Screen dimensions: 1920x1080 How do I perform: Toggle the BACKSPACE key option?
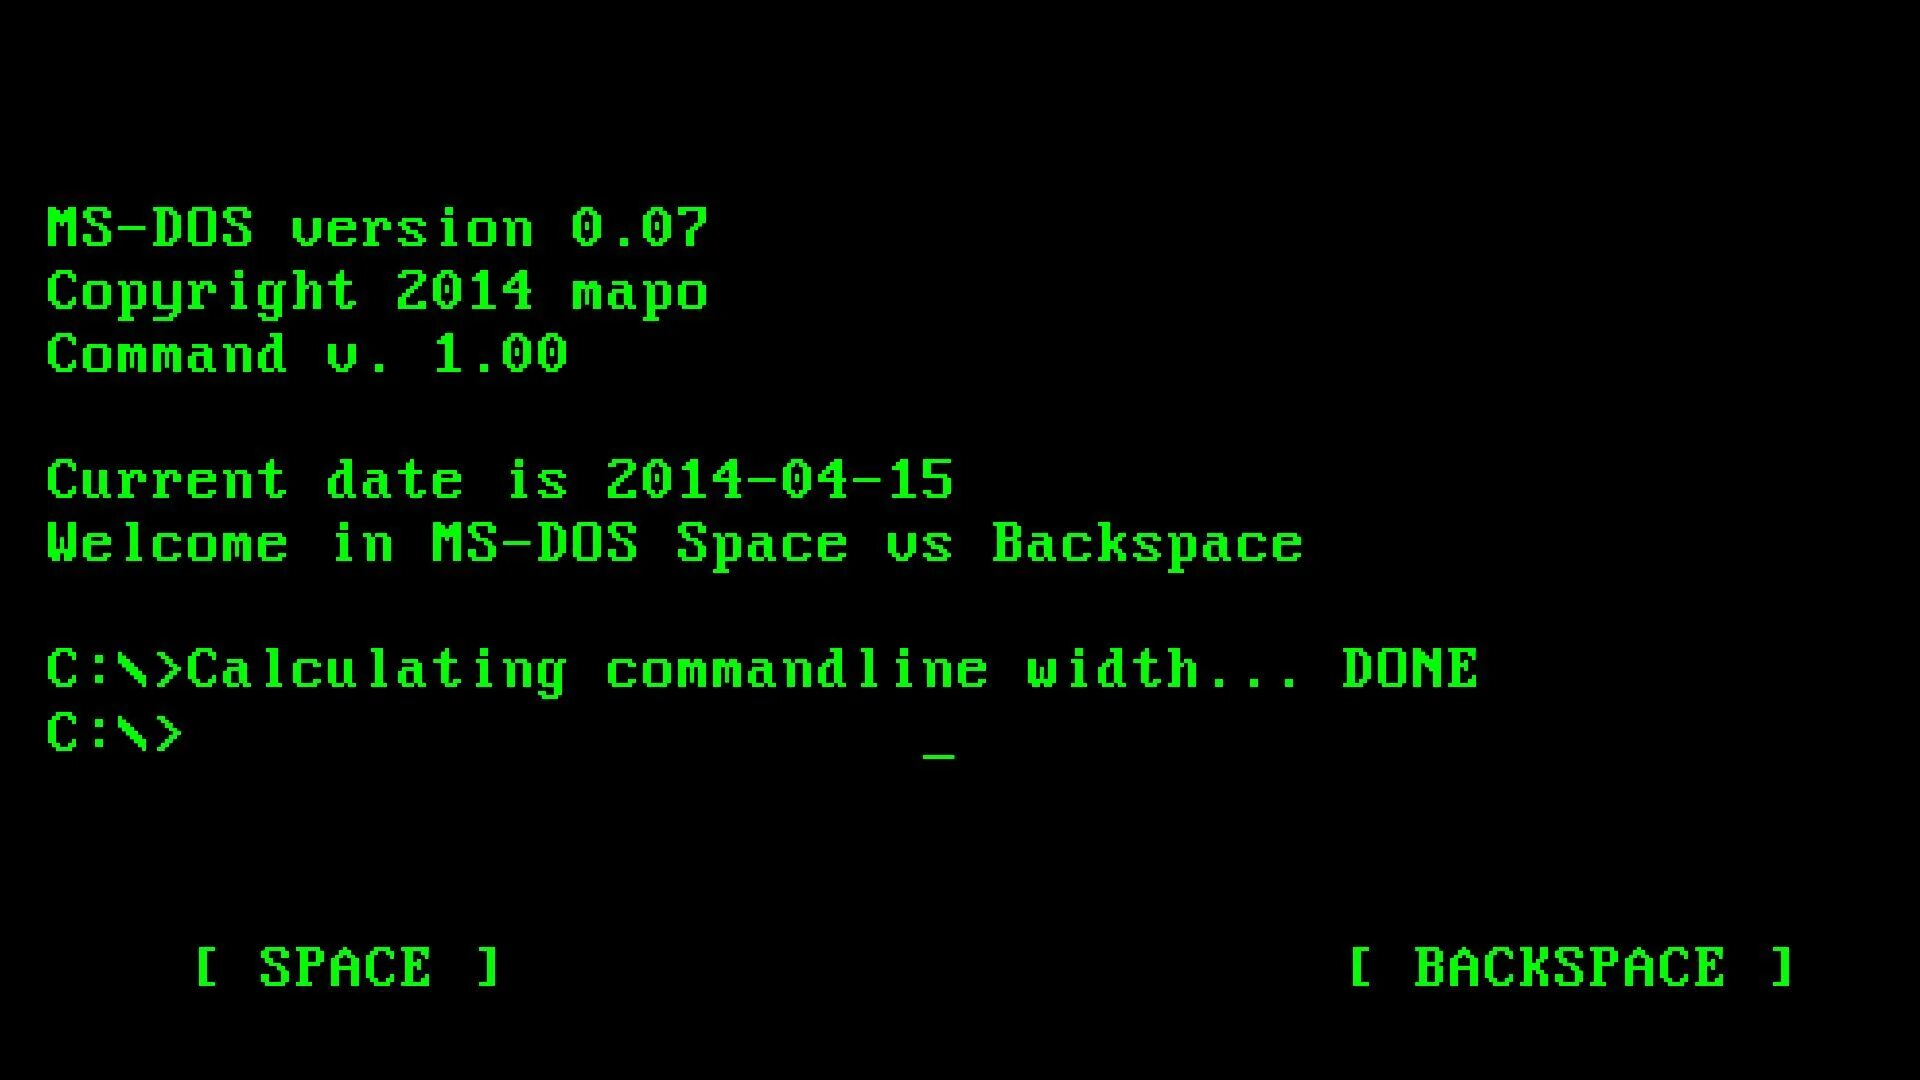point(1572,967)
